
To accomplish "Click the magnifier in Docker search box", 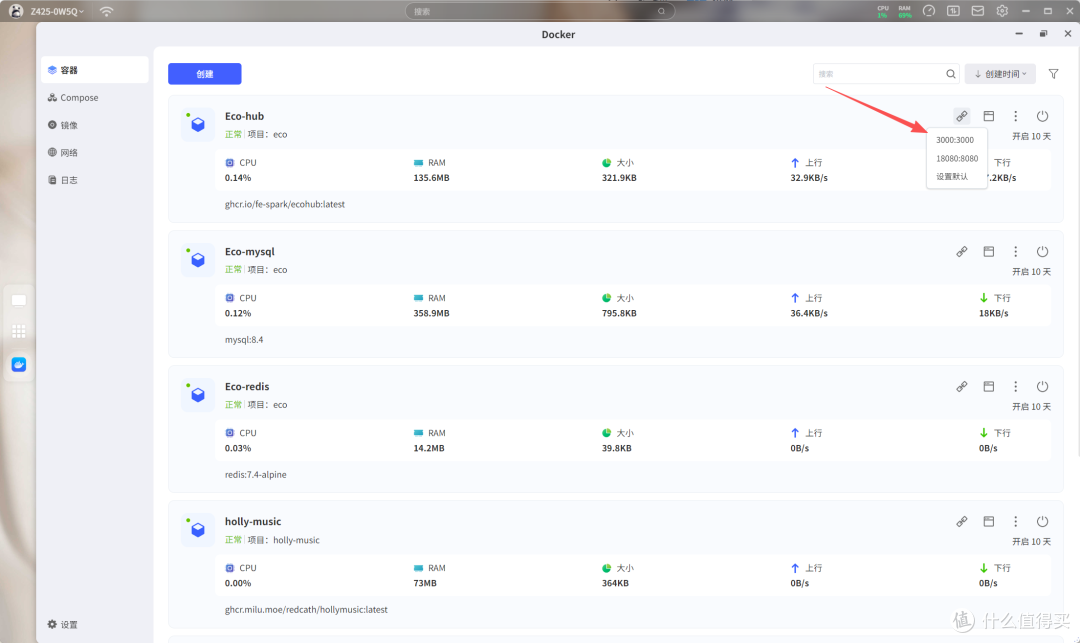I will pos(951,74).
